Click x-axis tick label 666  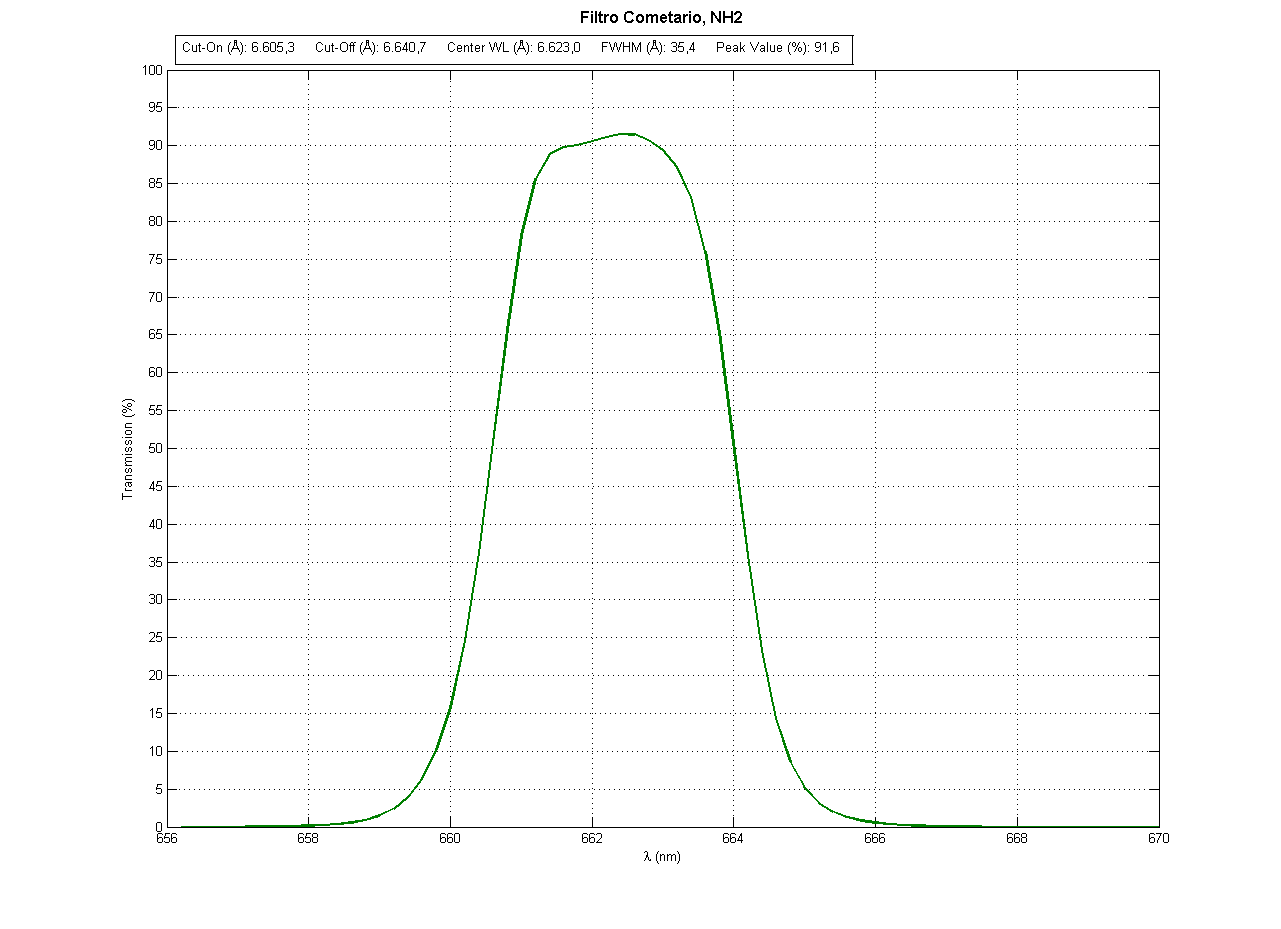(876, 840)
